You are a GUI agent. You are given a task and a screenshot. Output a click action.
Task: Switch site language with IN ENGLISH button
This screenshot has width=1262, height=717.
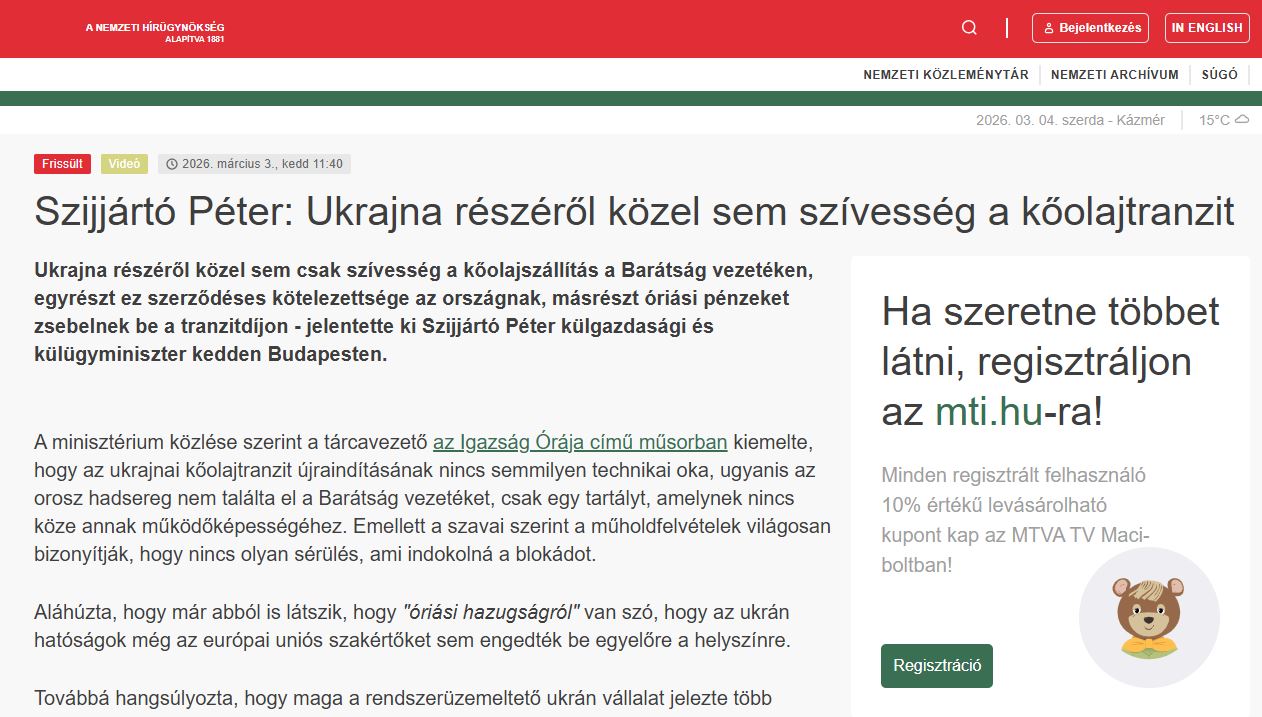click(x=1207, y=27)
